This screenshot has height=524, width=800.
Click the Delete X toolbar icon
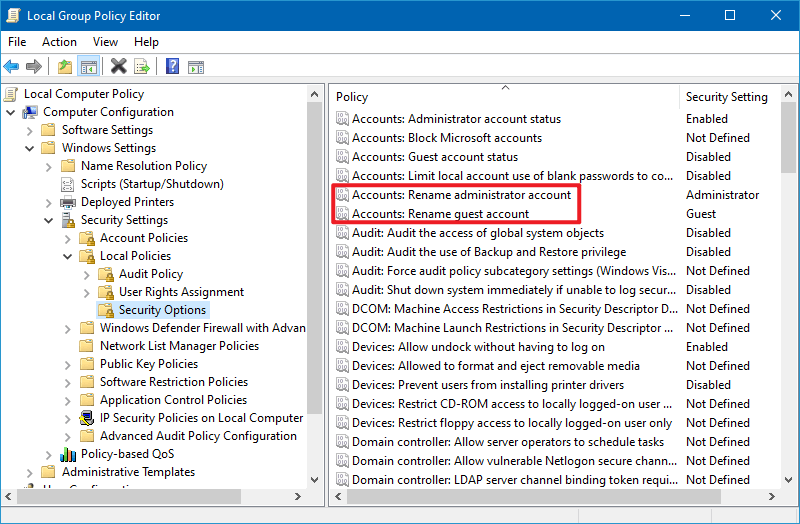[x=119, y=67]
